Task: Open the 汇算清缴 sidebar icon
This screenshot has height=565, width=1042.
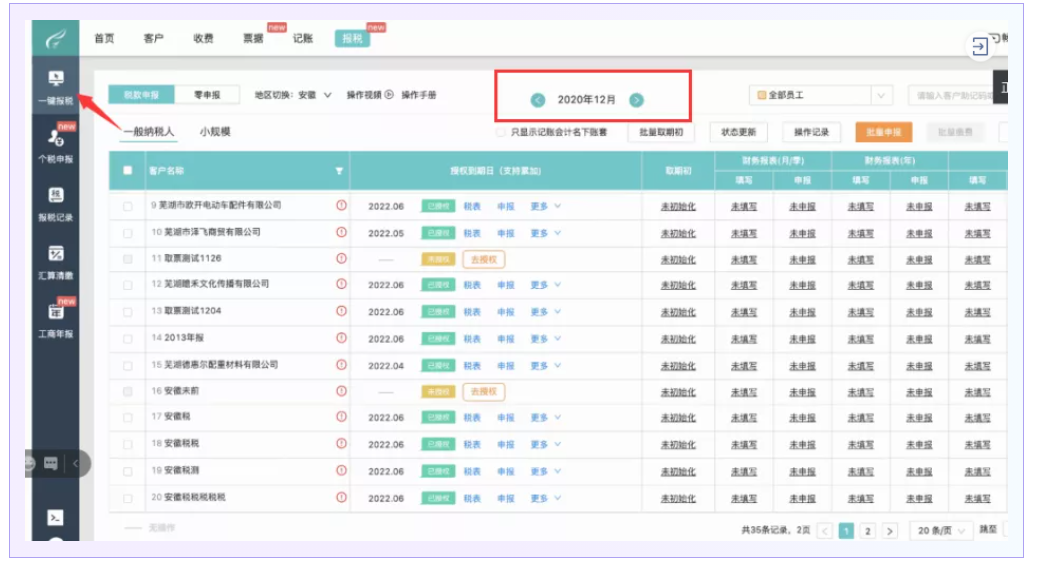Action: [55, 260]
